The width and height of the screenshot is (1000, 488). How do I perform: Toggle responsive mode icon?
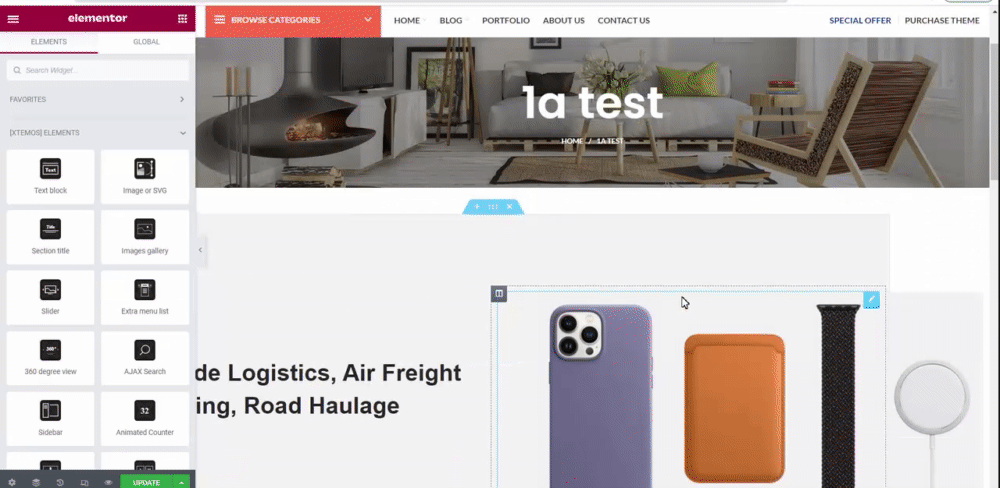point(84,483)
